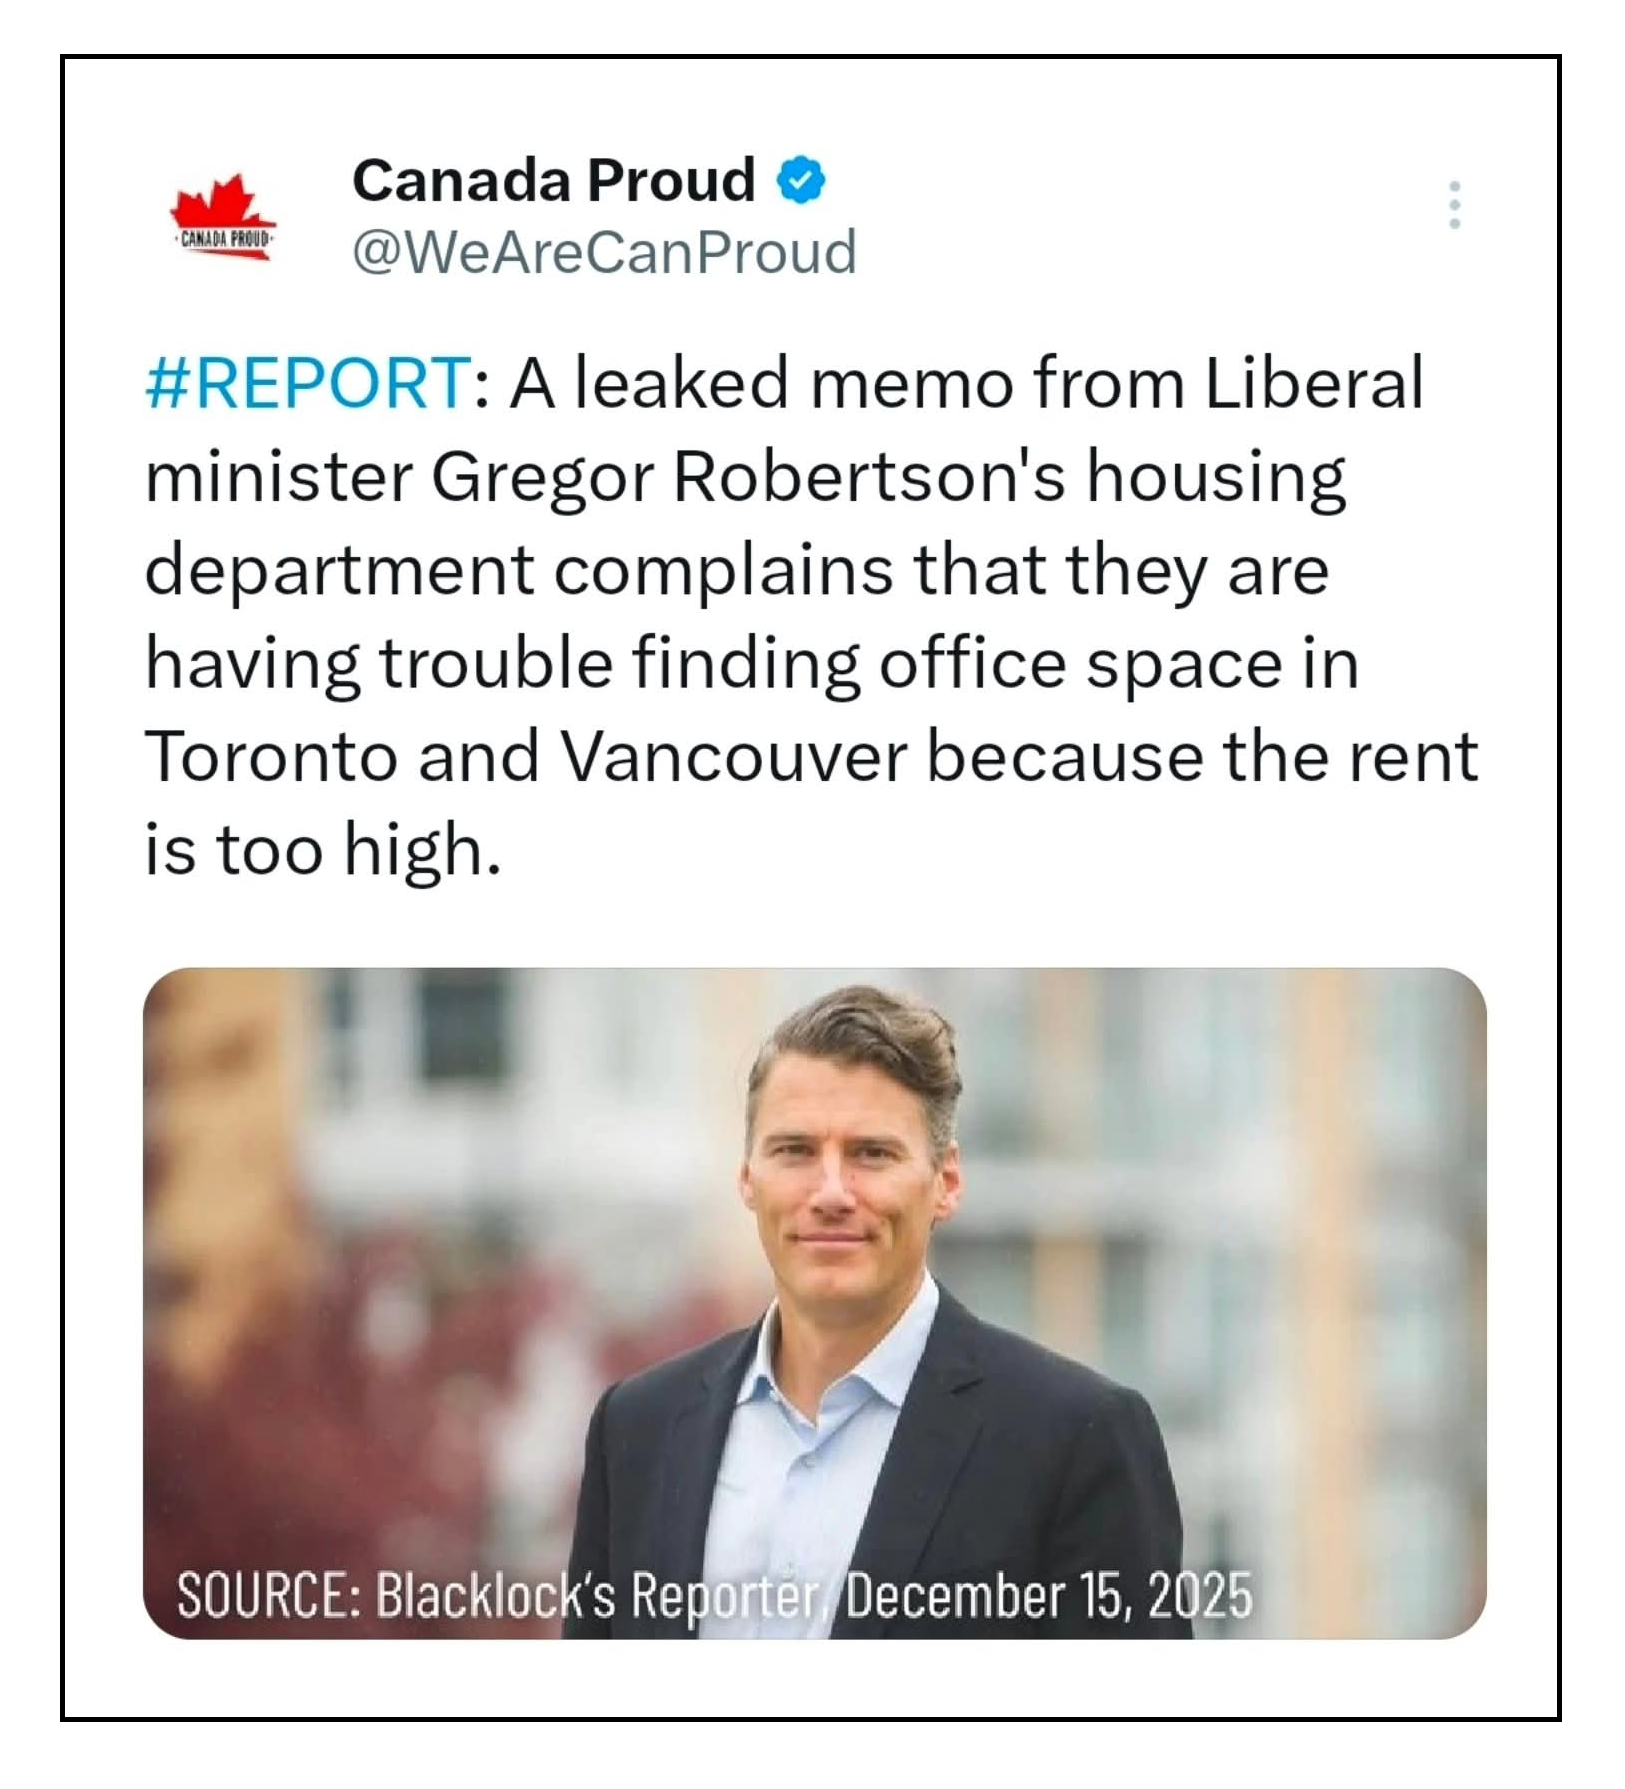Click the Canada Proud profile avatar
The width and height of the screenshot is (1625, 1789).
point(222,217)
